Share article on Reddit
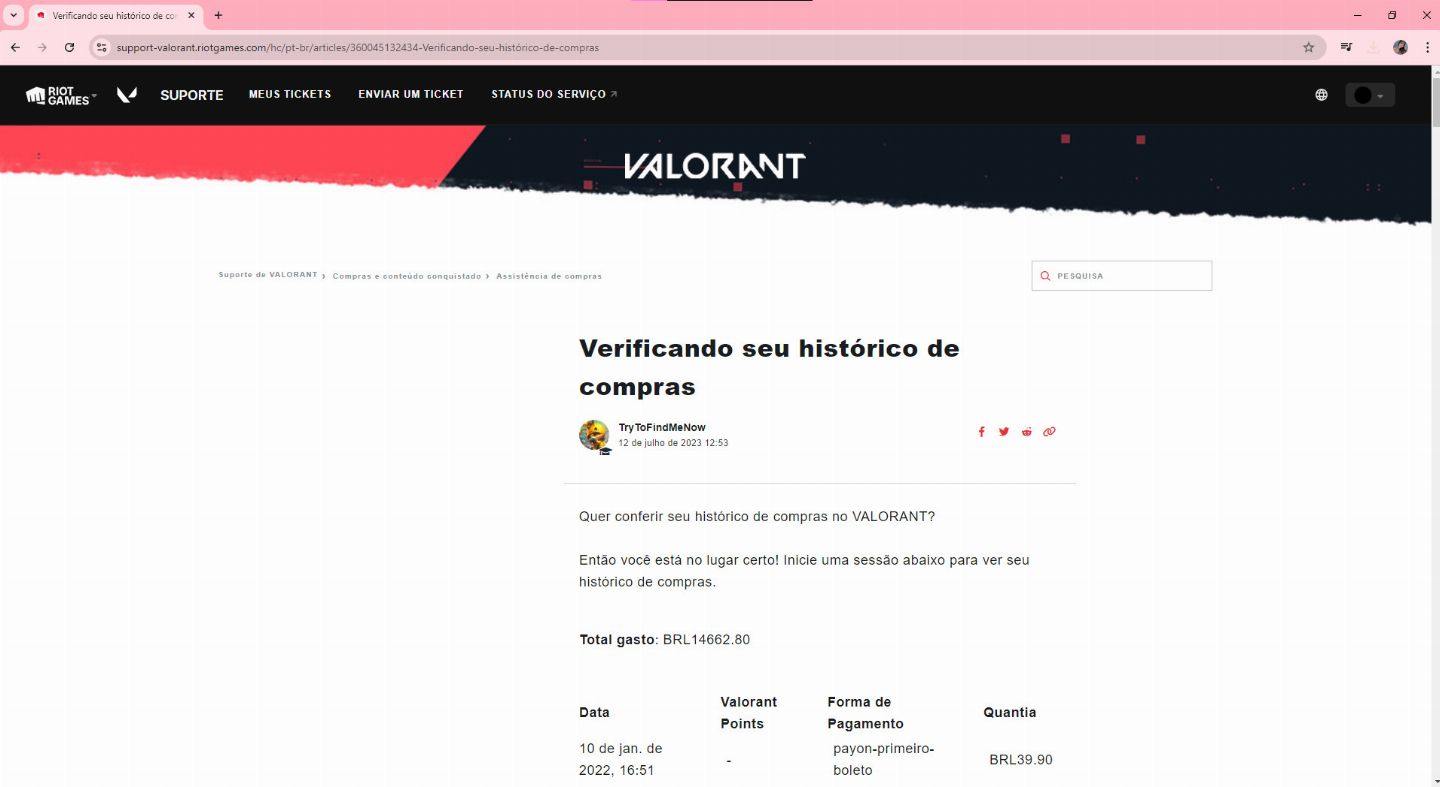The image size is (1440, 787). click(x=1027, y=432)
